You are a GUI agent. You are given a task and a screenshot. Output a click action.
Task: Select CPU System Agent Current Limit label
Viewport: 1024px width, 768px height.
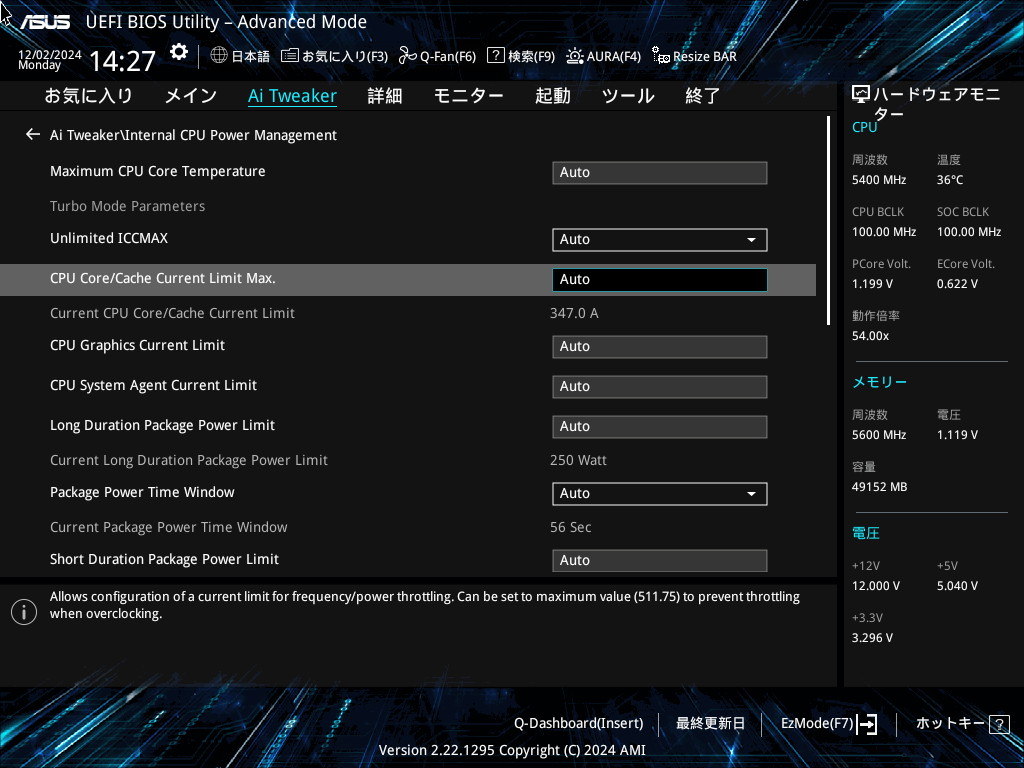tap(153, 385)
